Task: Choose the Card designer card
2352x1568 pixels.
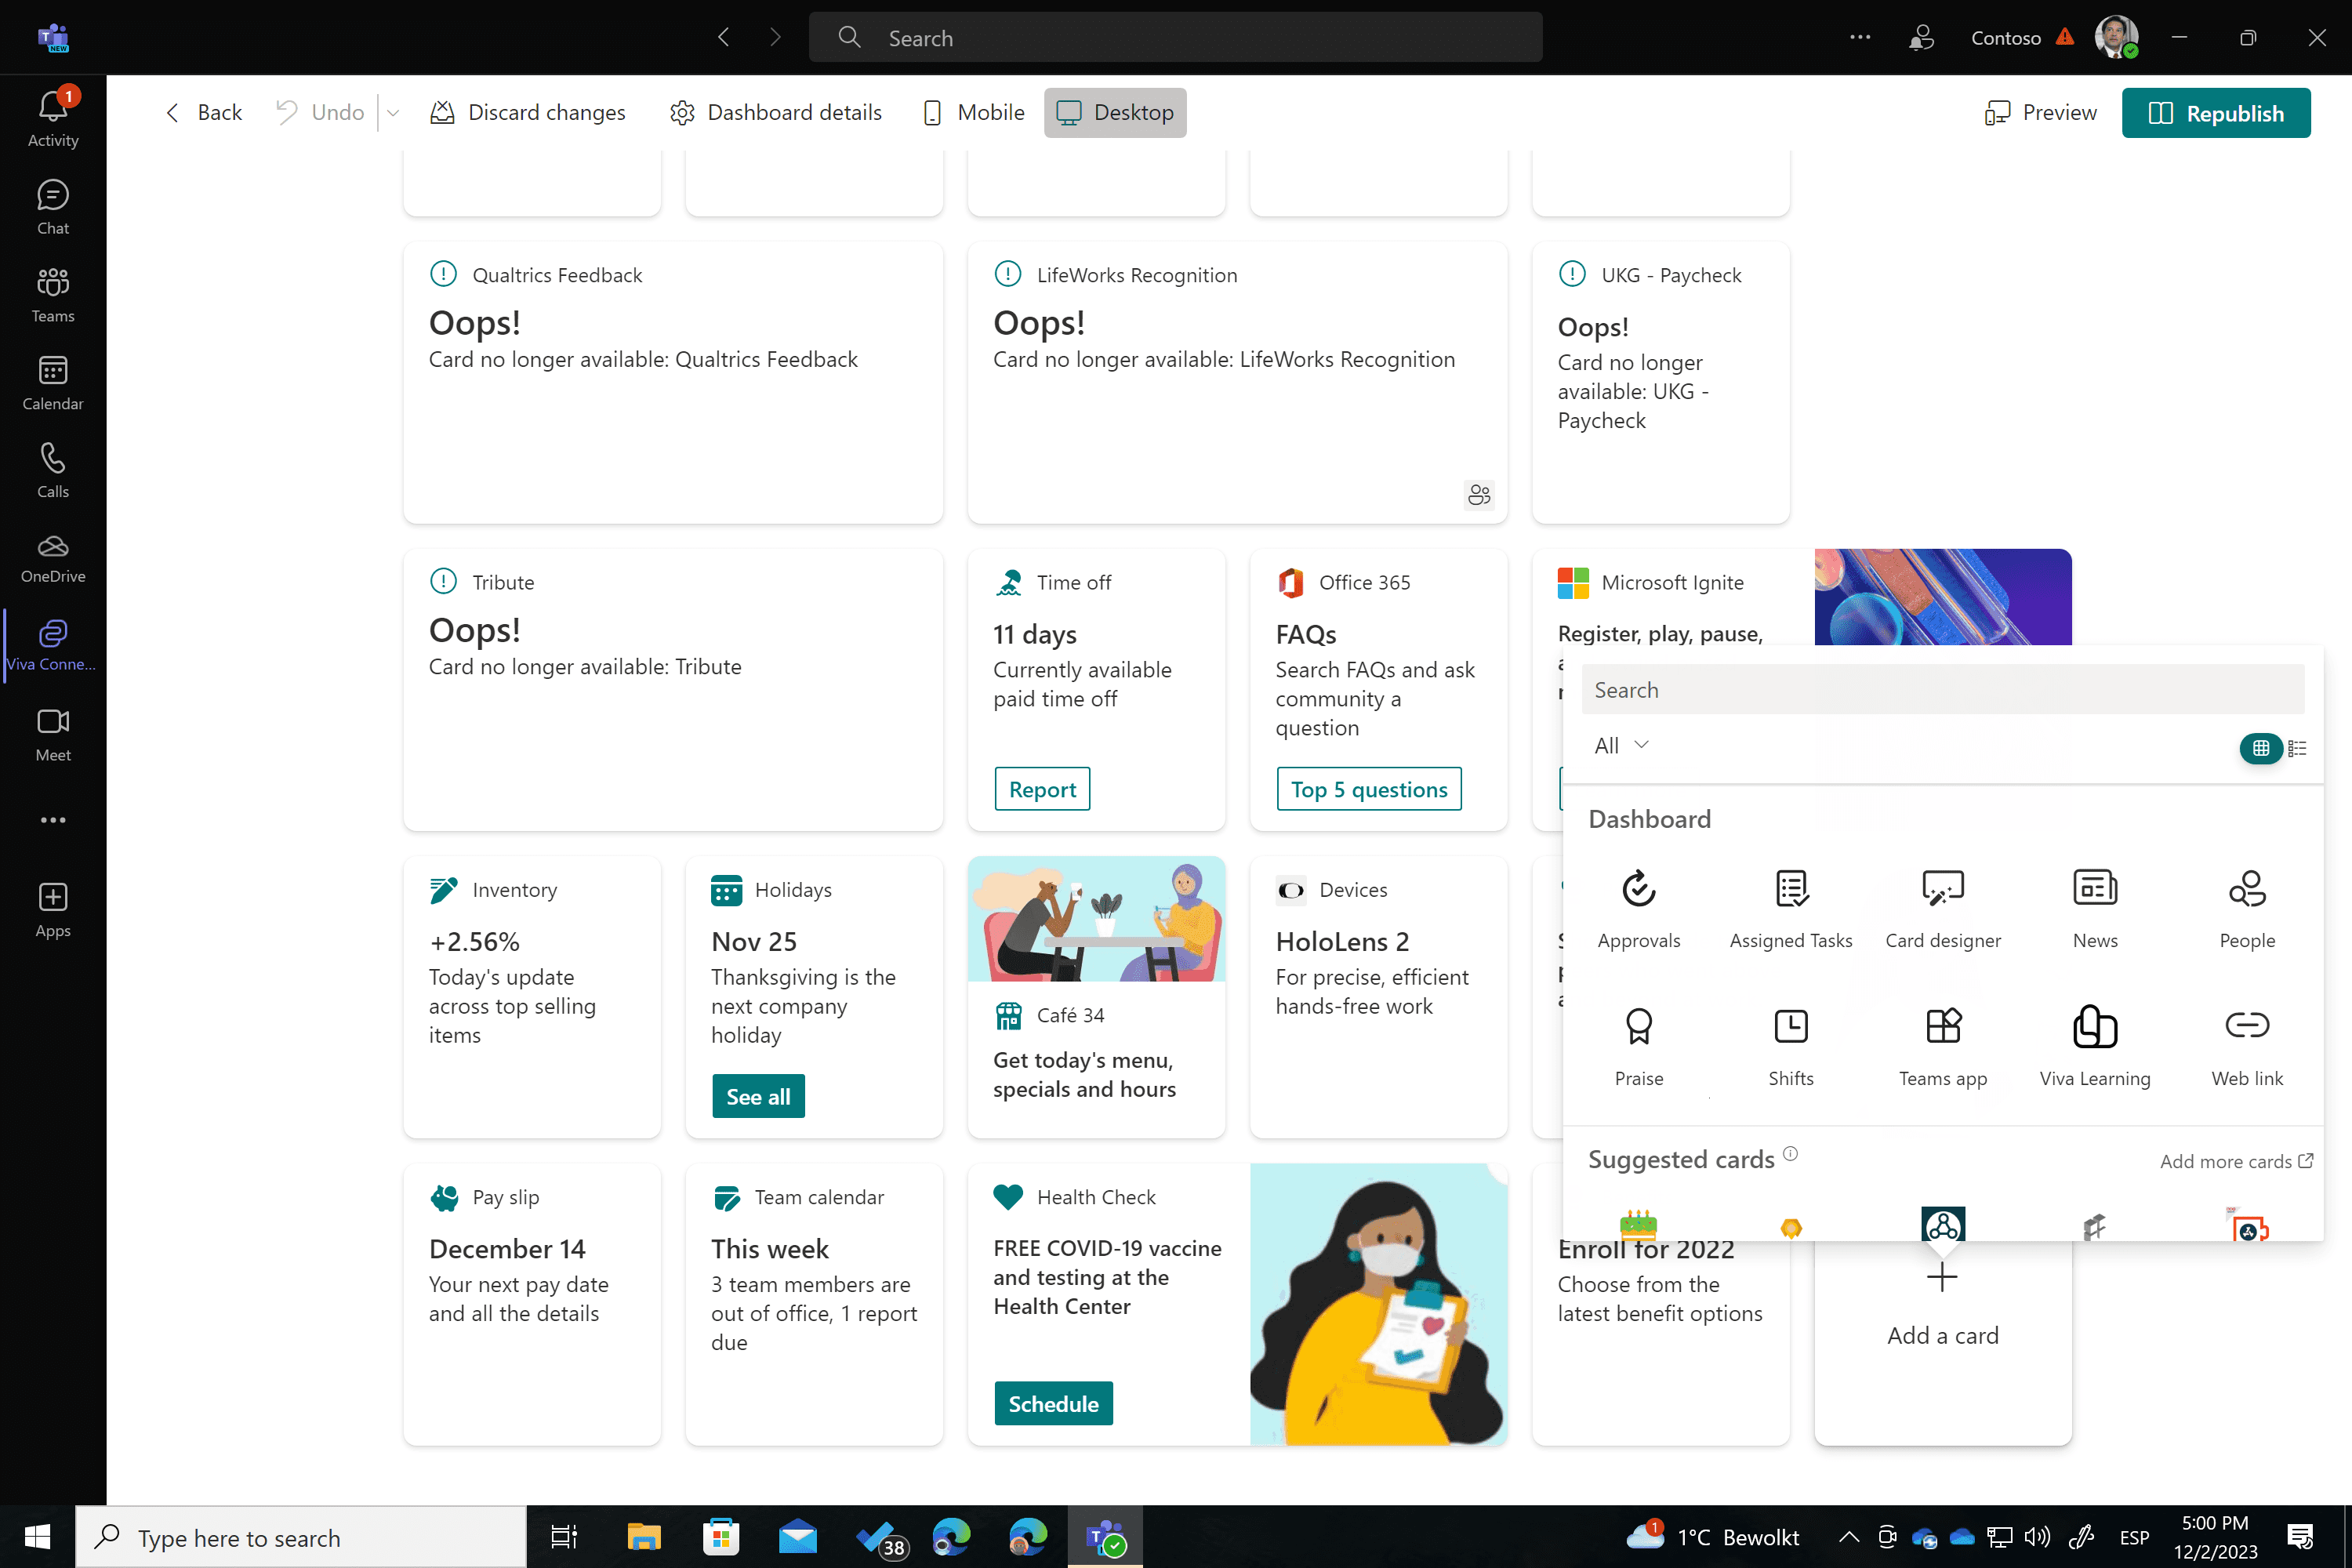Action: (1942, 909)
